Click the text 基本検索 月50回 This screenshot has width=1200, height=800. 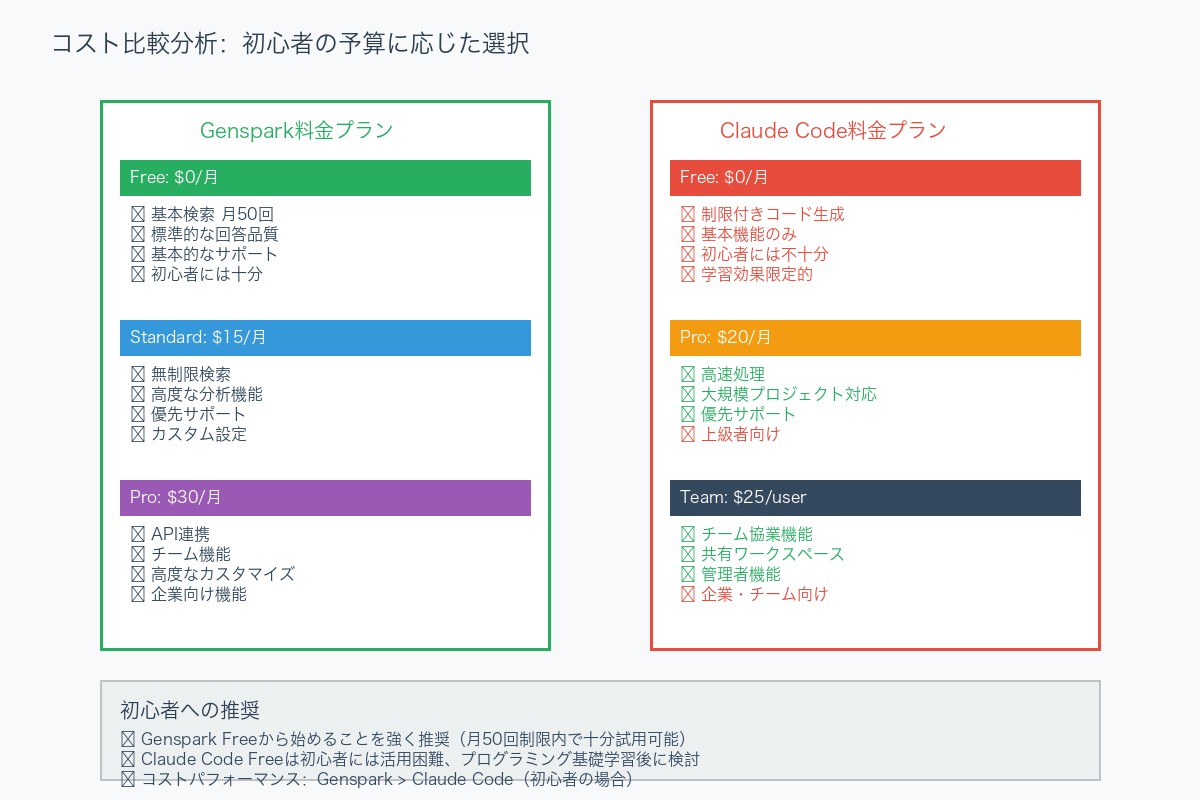[x=212, y=214]
